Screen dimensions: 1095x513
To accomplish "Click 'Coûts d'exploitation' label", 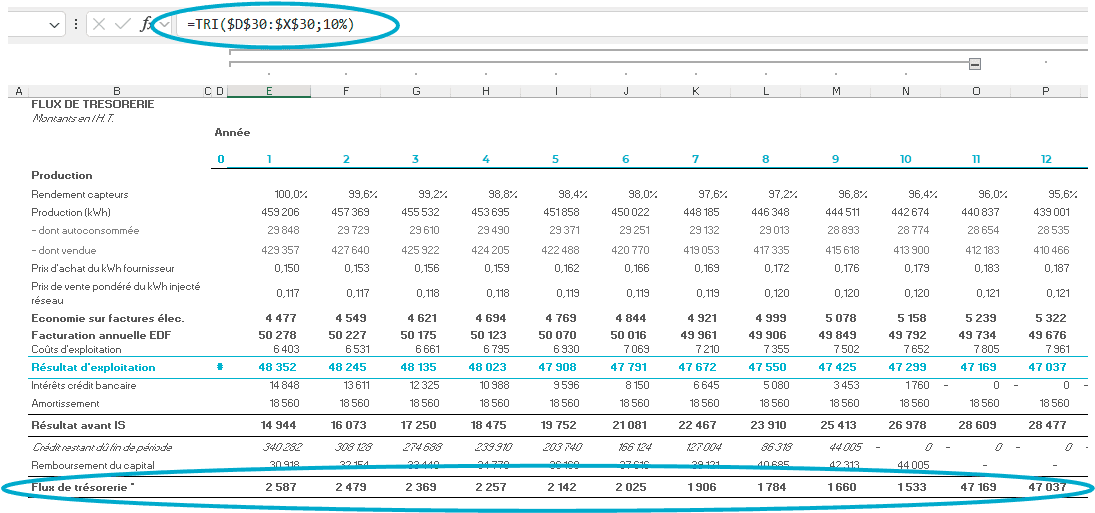I will (x=76, y=349).
